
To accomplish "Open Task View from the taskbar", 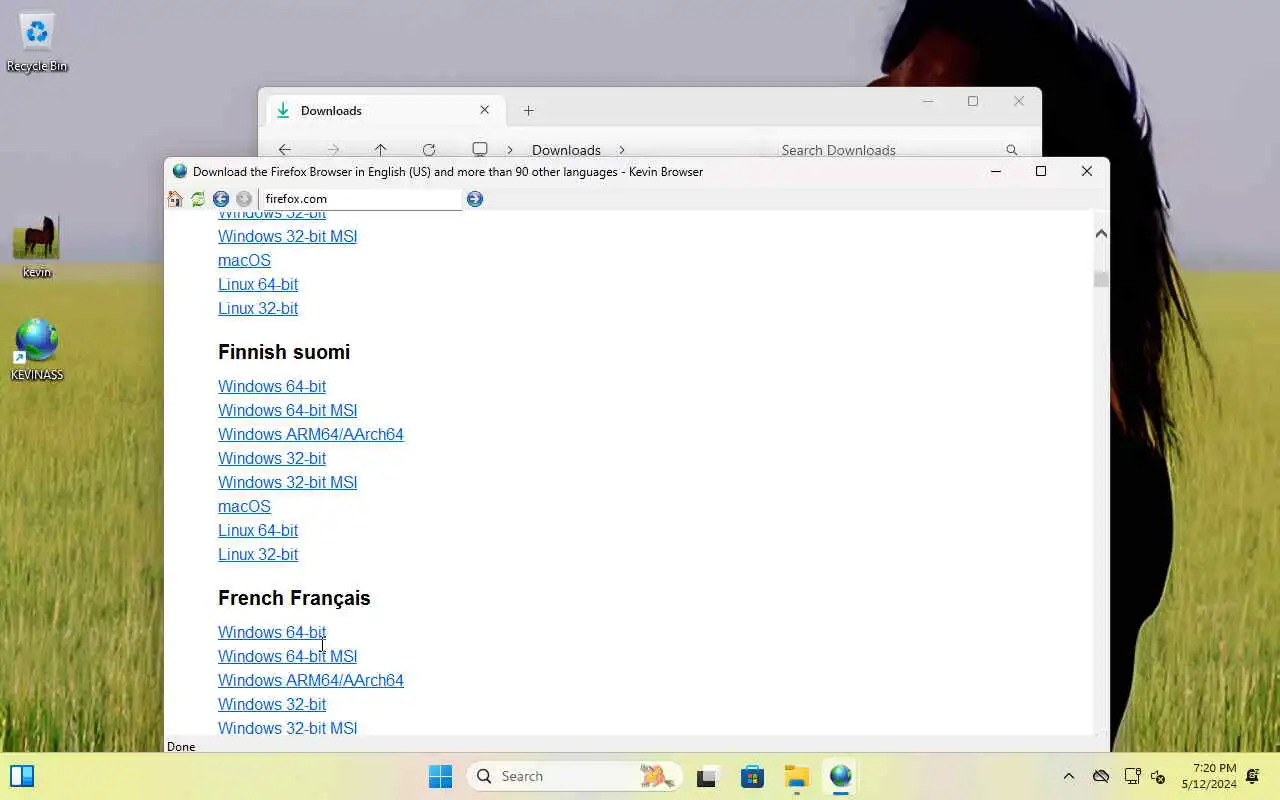I will click(709, 776).
